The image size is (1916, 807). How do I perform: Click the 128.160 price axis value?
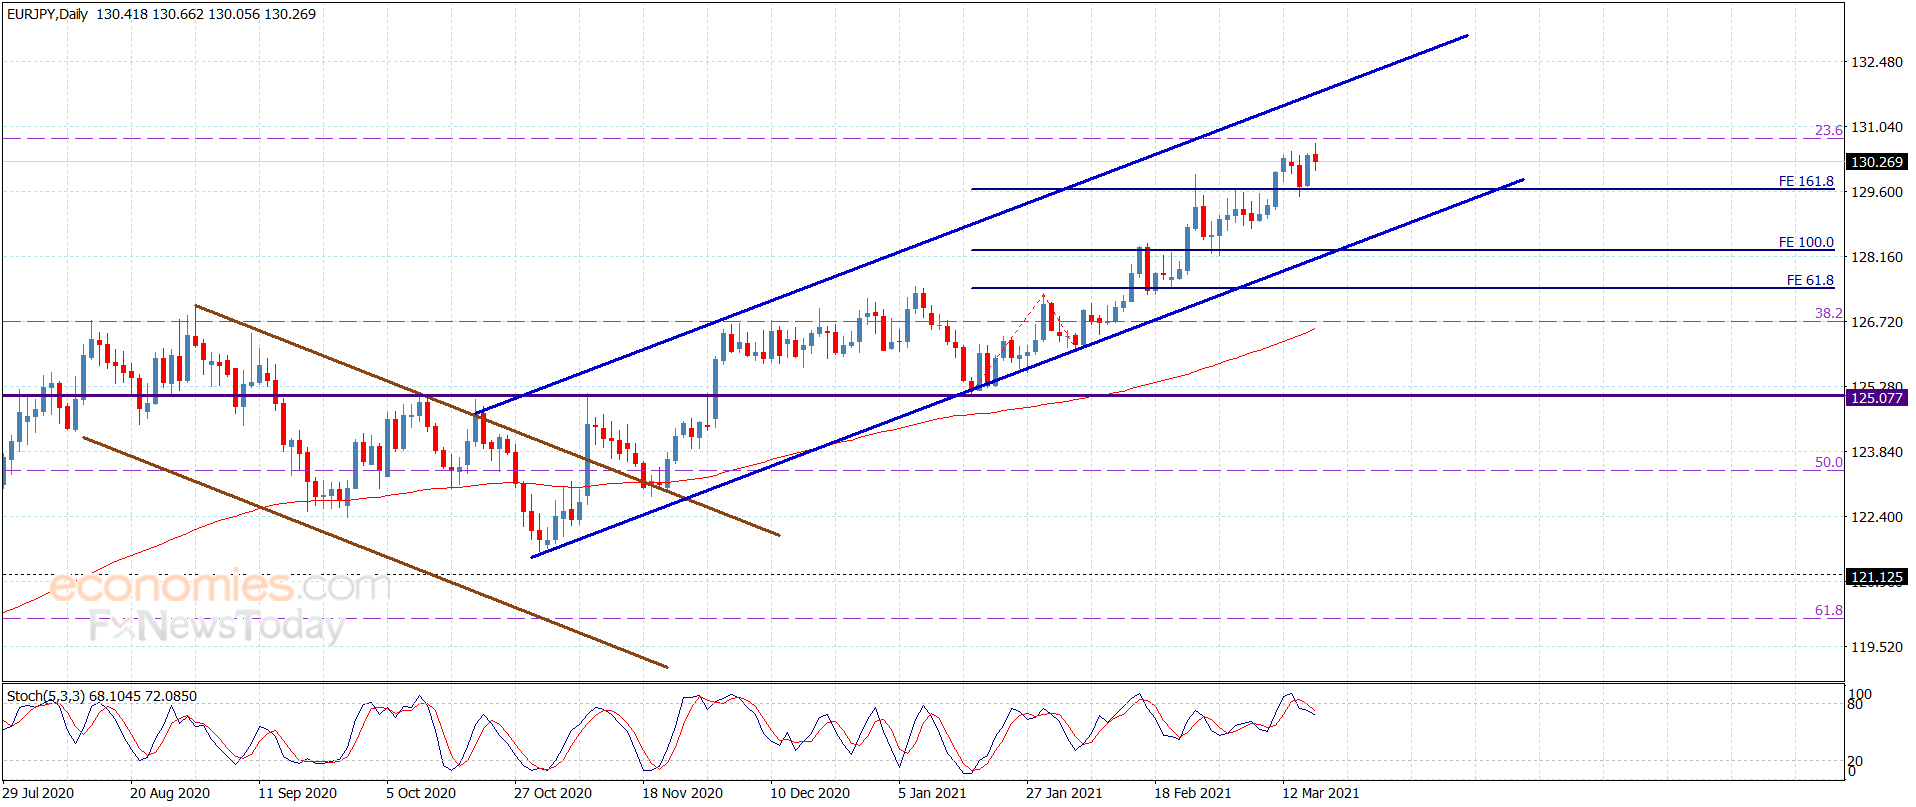pyautogui.click(x=1877, y=257)
